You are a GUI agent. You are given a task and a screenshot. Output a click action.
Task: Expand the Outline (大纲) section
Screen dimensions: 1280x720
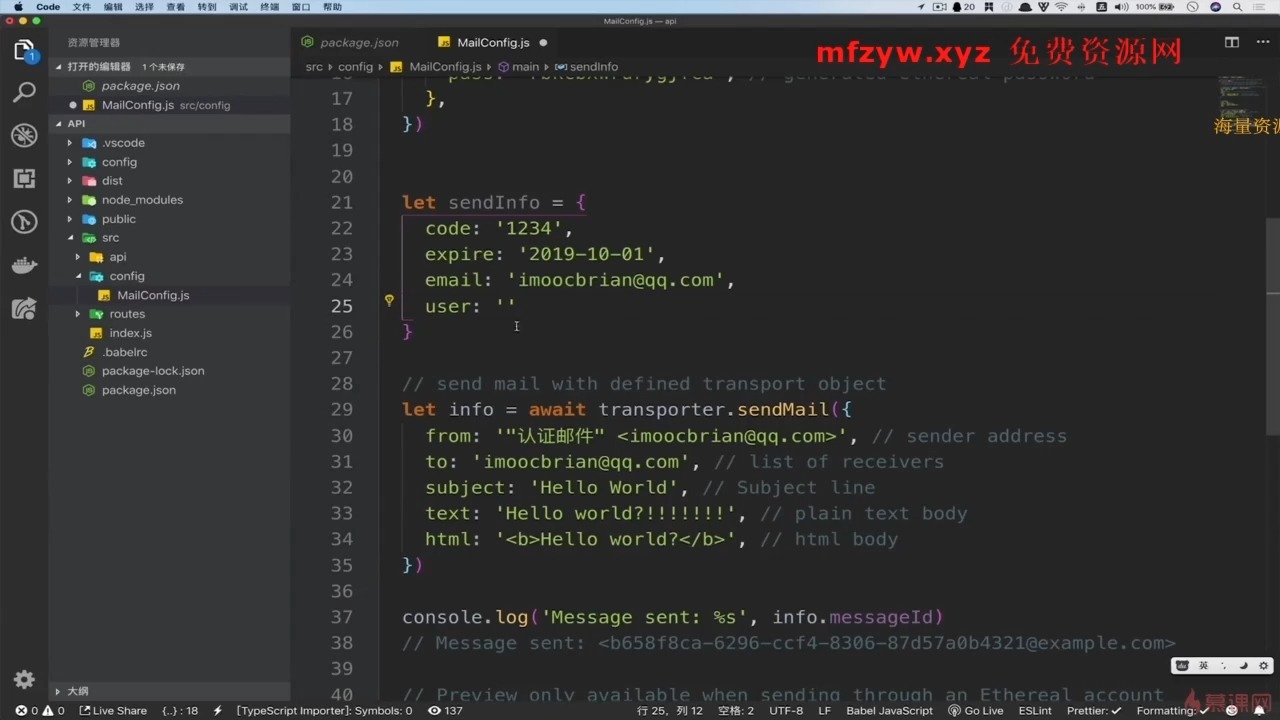(x=170, y=691)
